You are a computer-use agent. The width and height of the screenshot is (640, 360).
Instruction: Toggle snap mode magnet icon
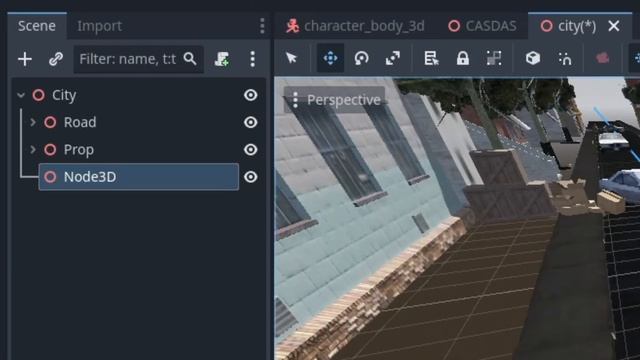click(565, 58)
